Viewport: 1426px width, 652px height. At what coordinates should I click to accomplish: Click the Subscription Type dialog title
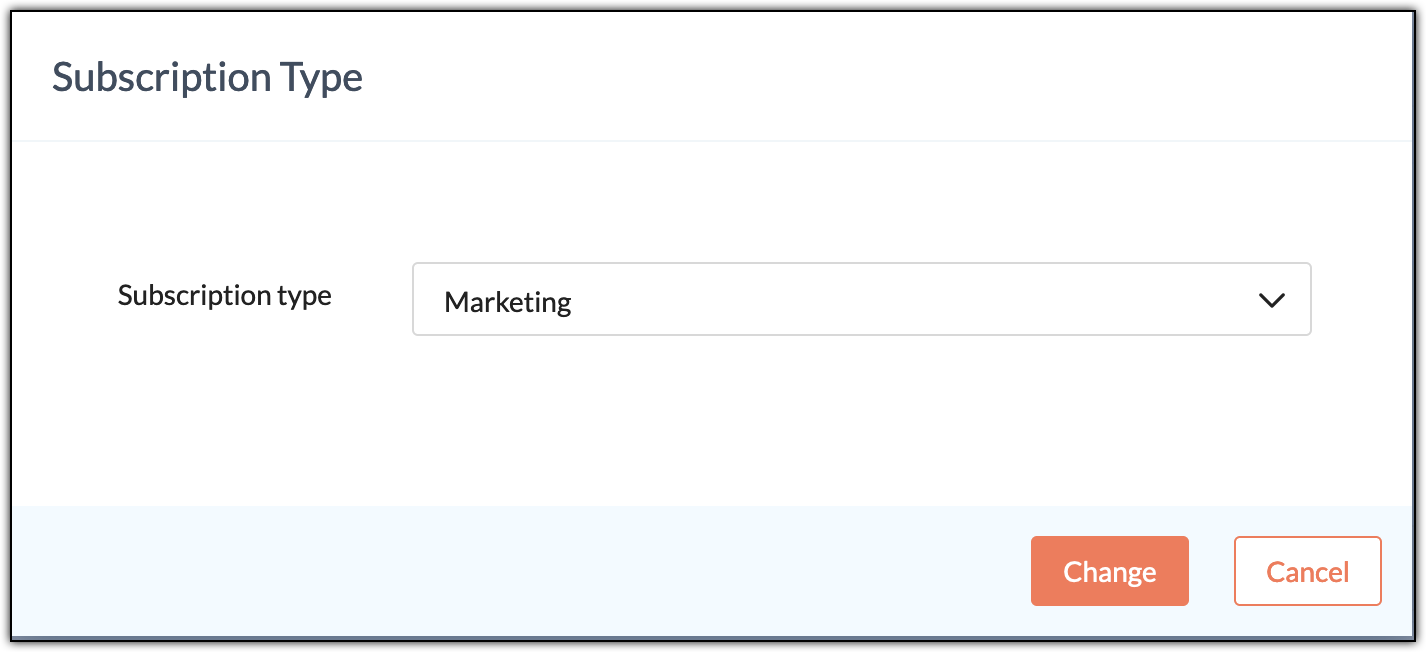(x=207, y=76)
